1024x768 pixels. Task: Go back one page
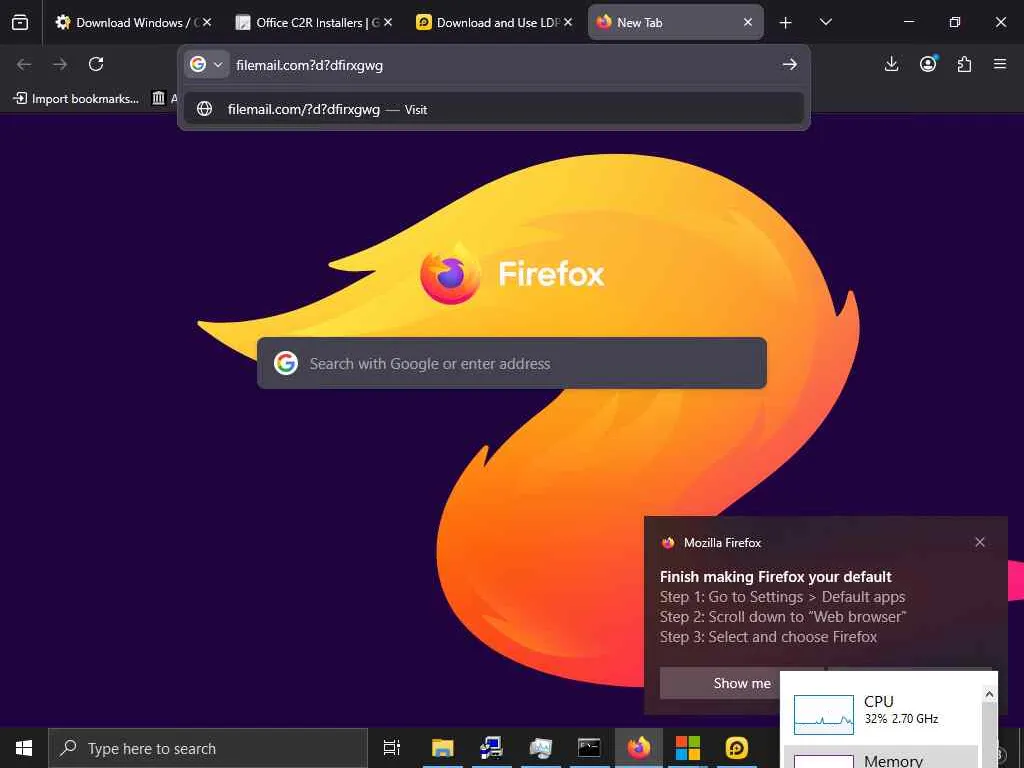24,64
